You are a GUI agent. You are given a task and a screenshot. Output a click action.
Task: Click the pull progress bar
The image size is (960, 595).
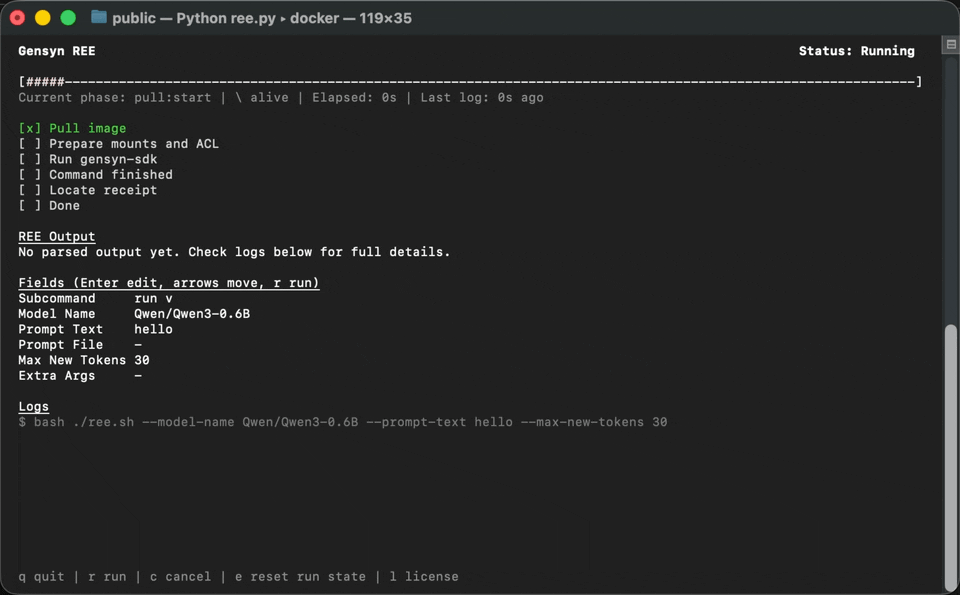pyautogui.click(x=470, y=82)
